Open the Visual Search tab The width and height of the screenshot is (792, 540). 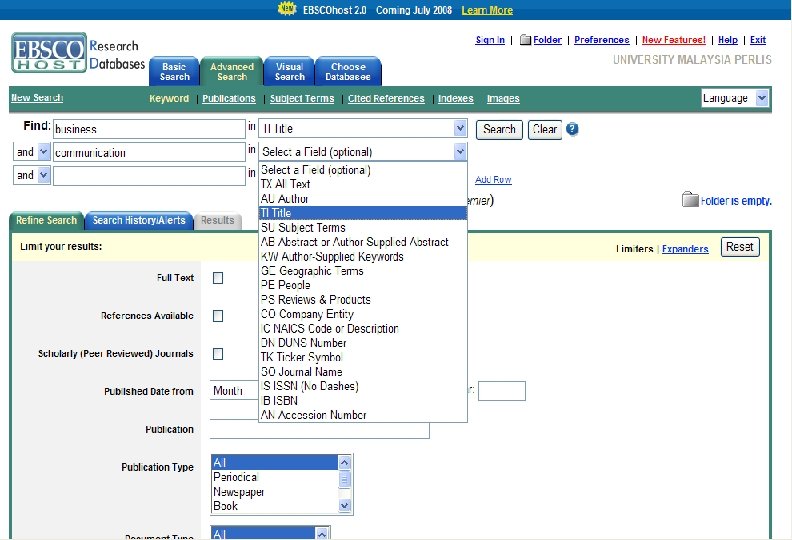(x=289, y=71)
